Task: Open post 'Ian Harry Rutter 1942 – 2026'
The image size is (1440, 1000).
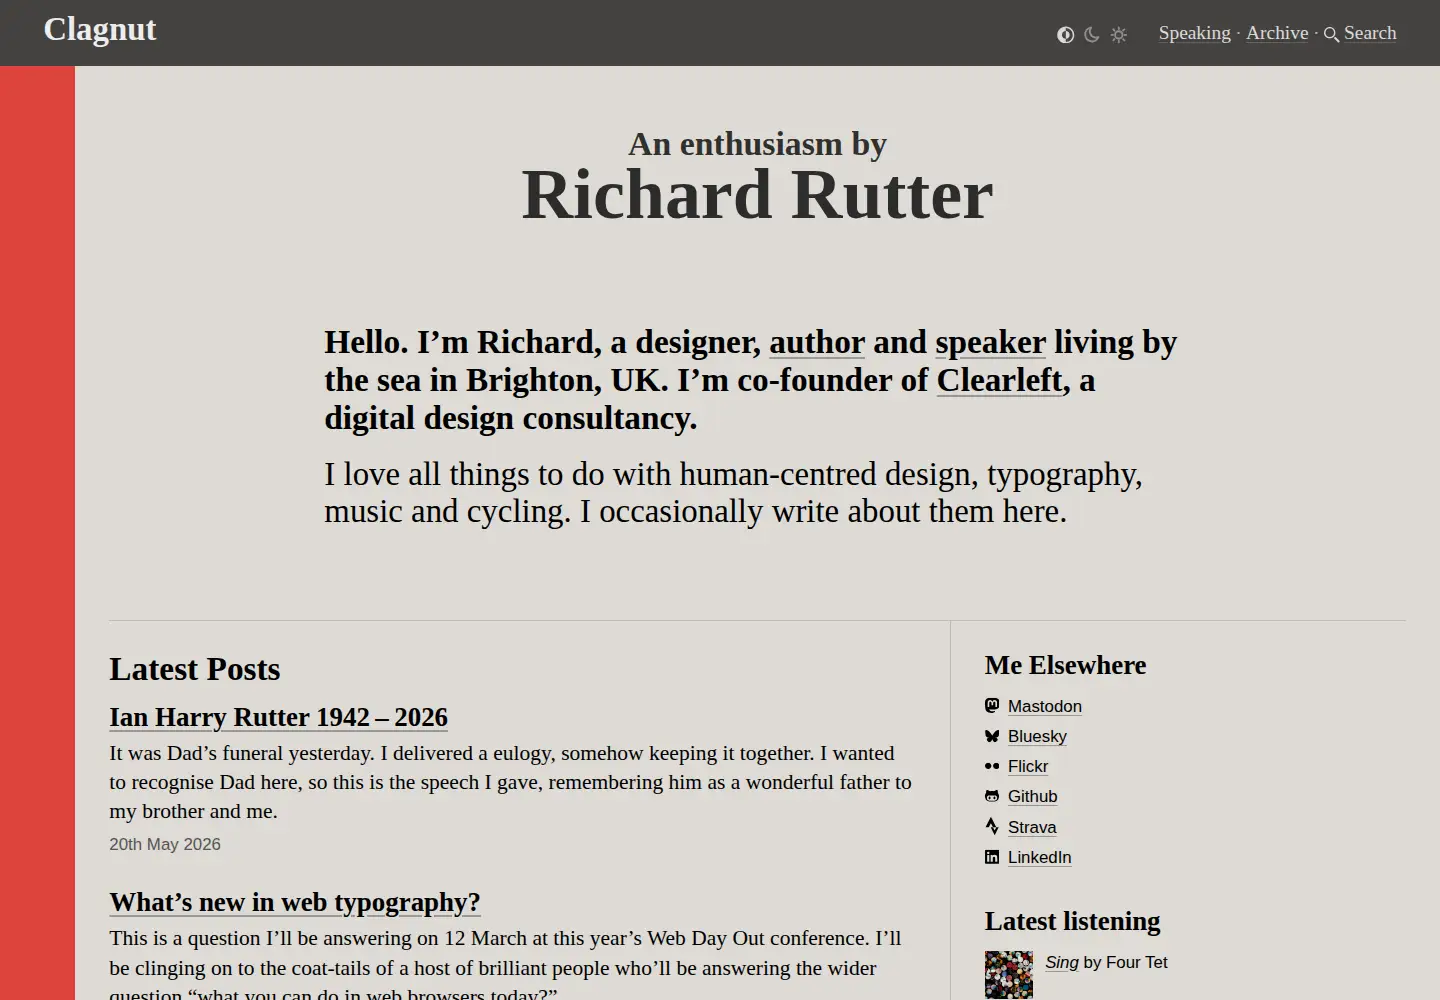Action: click(x=278, y=717)
